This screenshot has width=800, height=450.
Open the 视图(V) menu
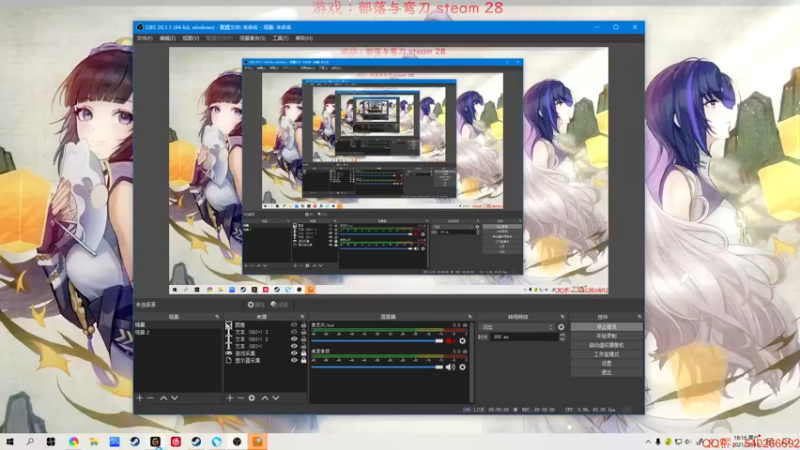tap(191, 38)
